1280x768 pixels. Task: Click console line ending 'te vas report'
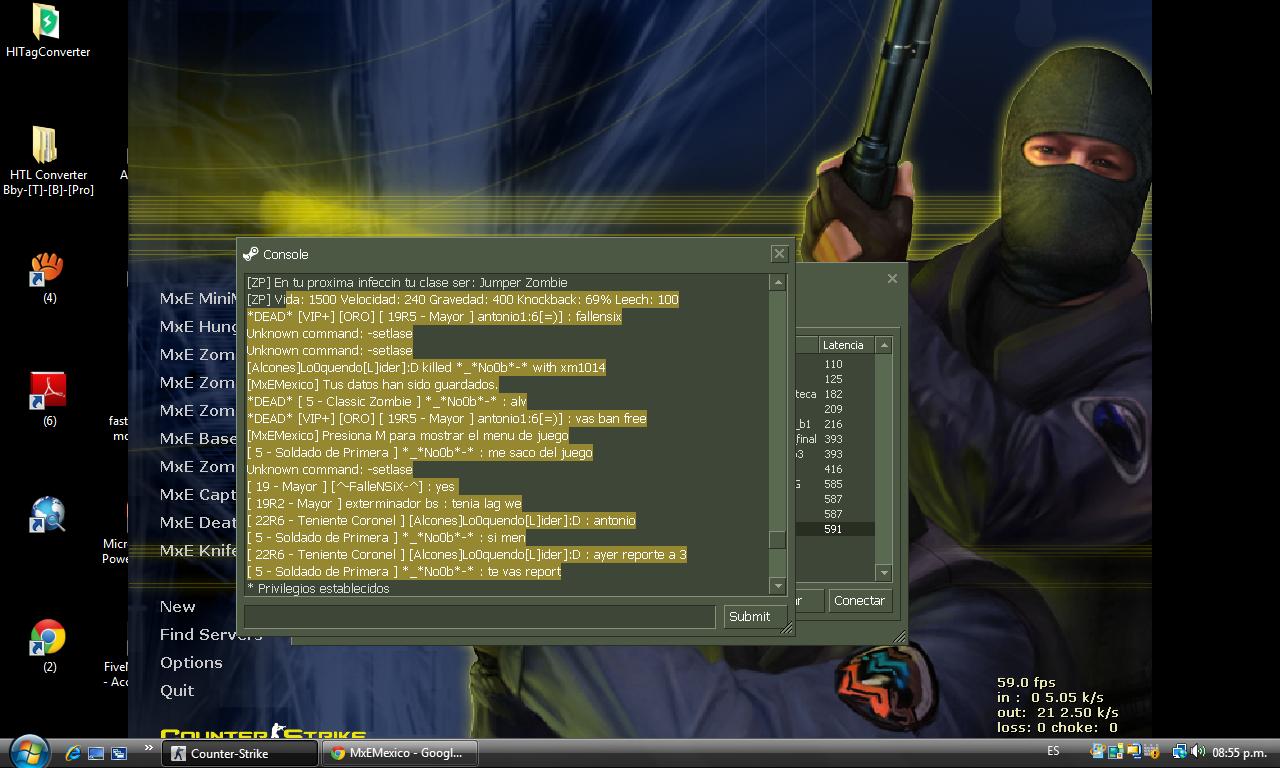click(x=404, y=571)
